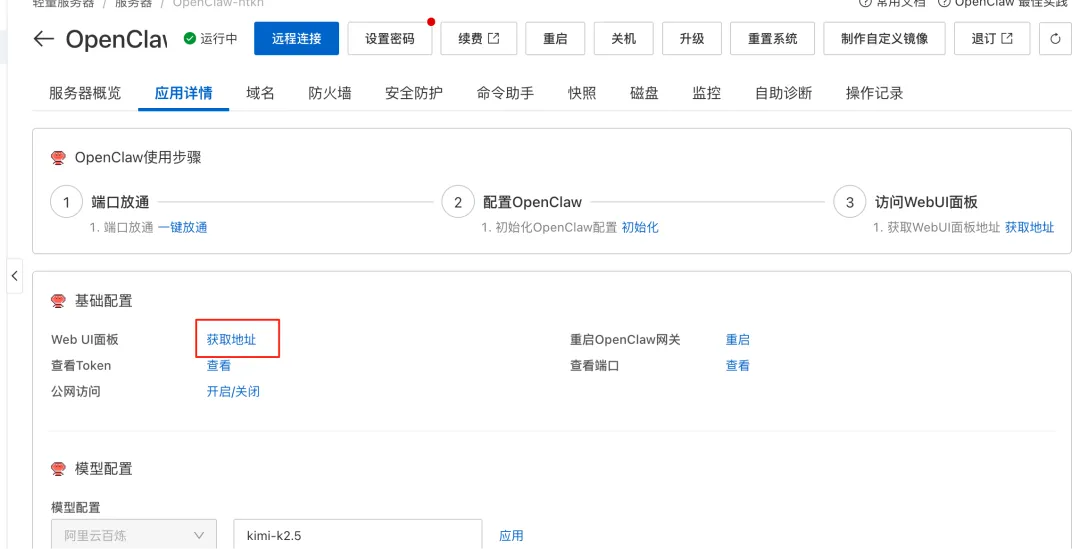Click 查看 next to 查看端口

click(x=738, y=366)
